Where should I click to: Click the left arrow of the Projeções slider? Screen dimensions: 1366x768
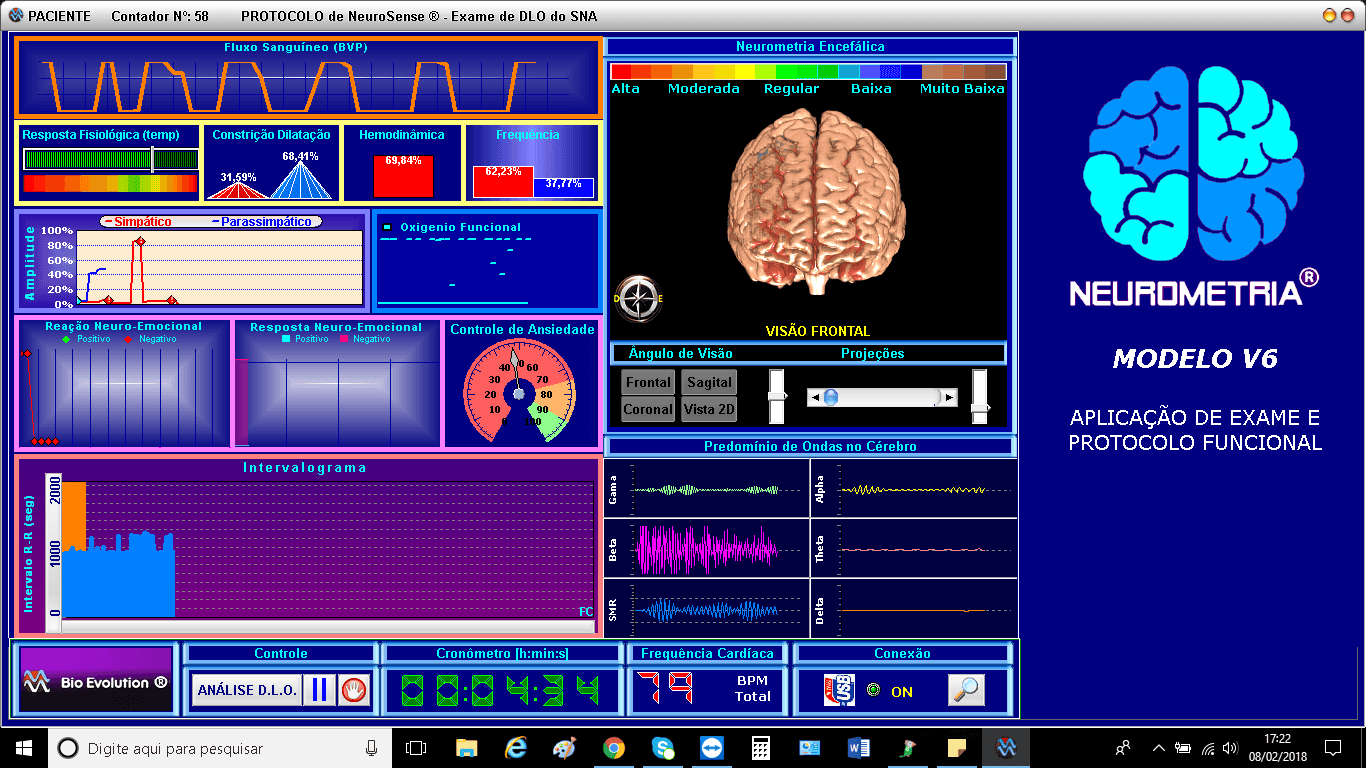tap(814, 398)
